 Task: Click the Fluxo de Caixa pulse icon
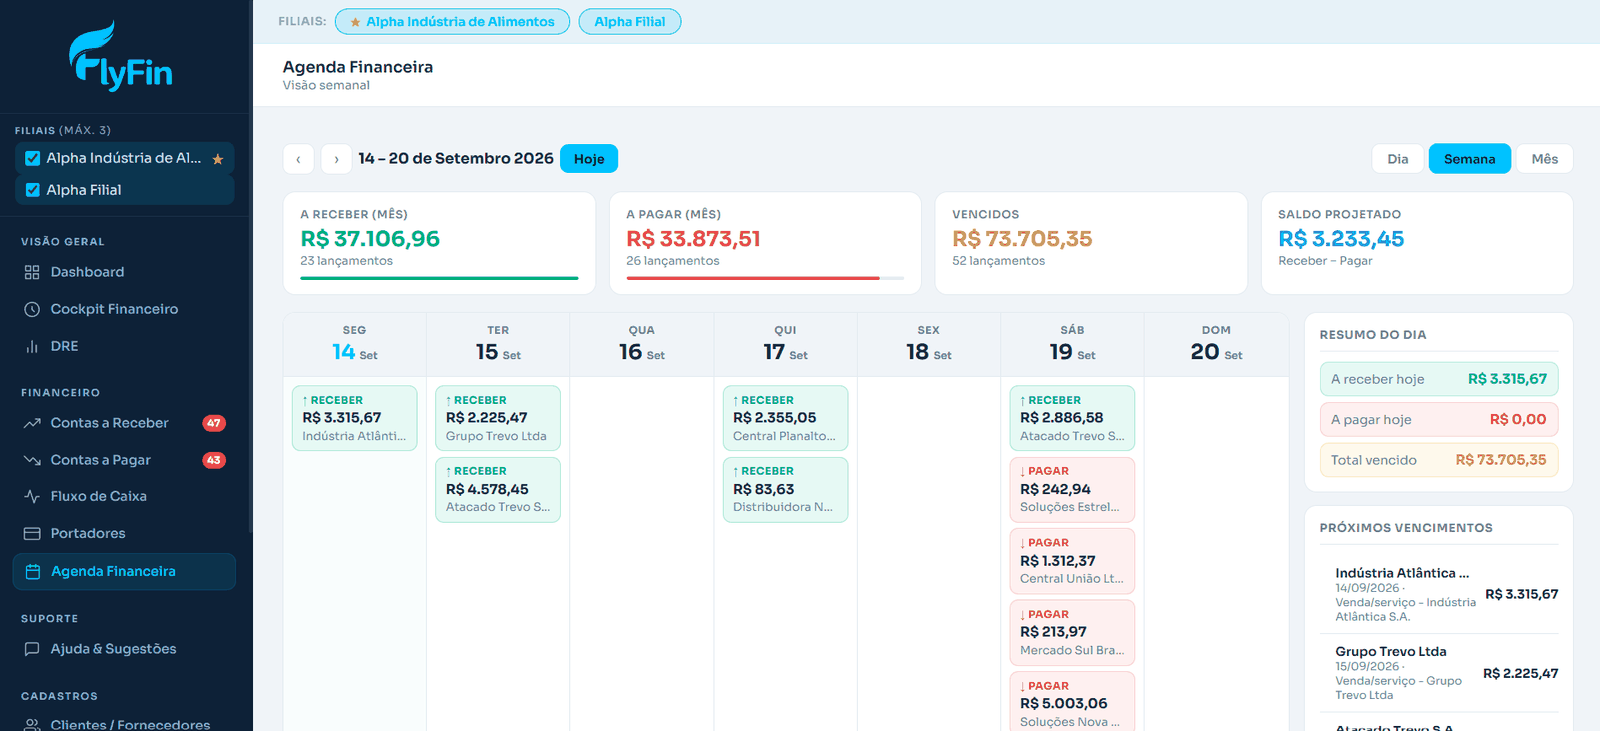[32, 496]
